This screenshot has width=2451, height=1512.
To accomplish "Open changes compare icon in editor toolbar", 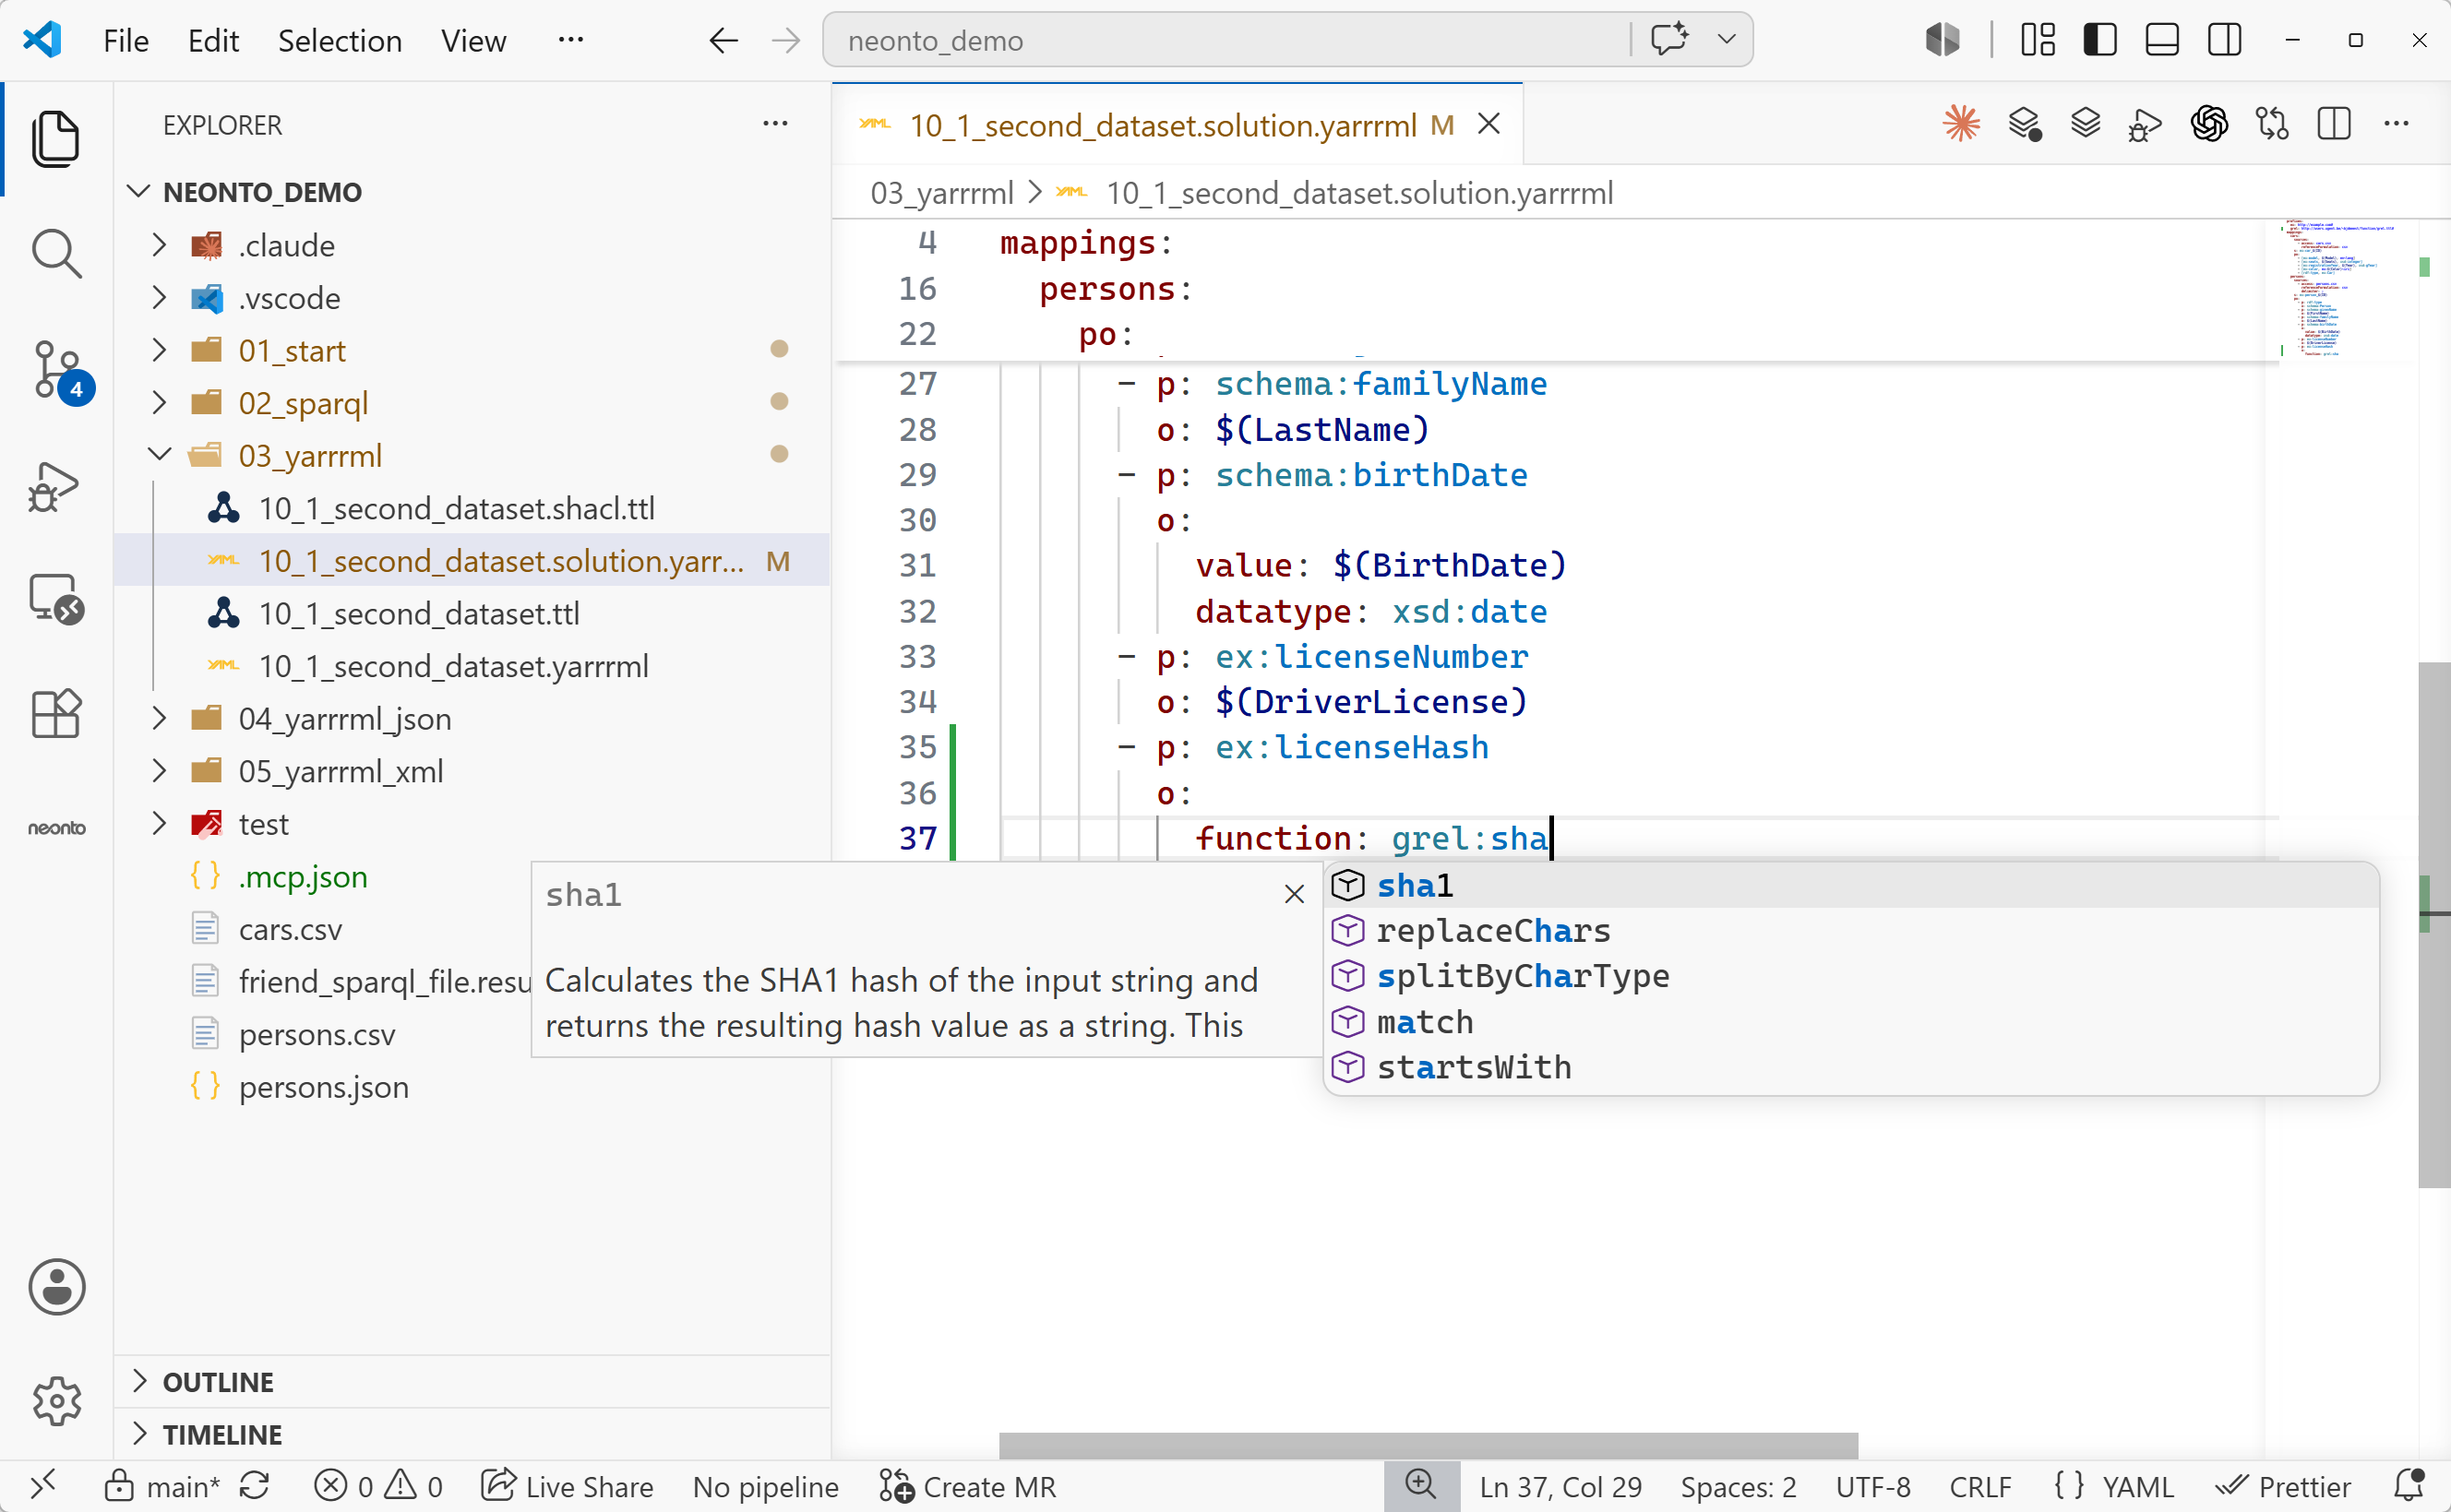I will pyautogui.click(x=2272, y=124).
